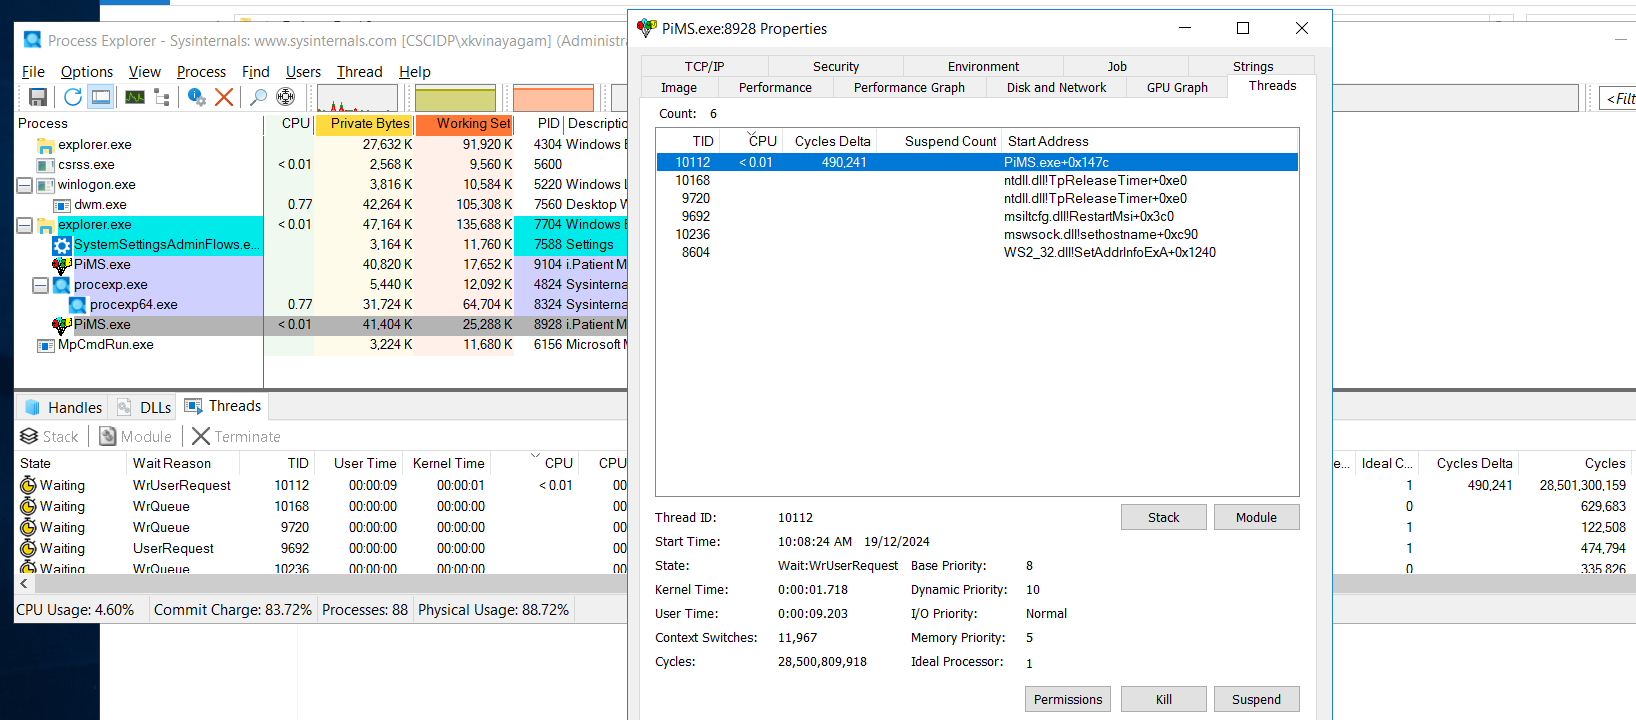Click the Stack button in properties dialog
Viewport: 1636px width, 720px height.
click(x=1163, y=517)
